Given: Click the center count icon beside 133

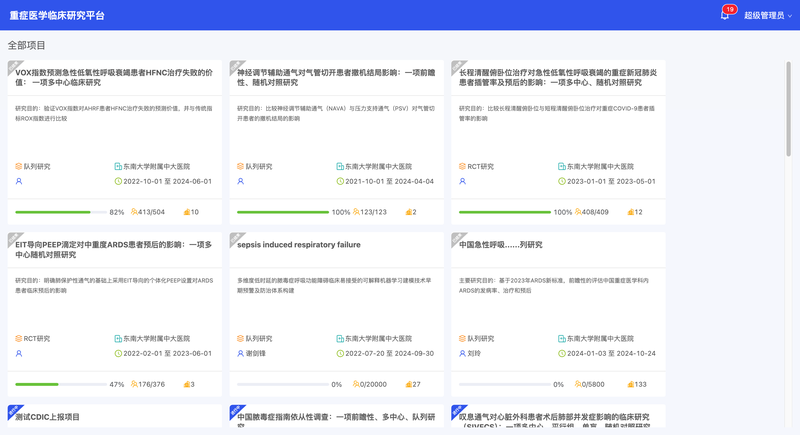Looking at the screenshot, I should [631, 384].
